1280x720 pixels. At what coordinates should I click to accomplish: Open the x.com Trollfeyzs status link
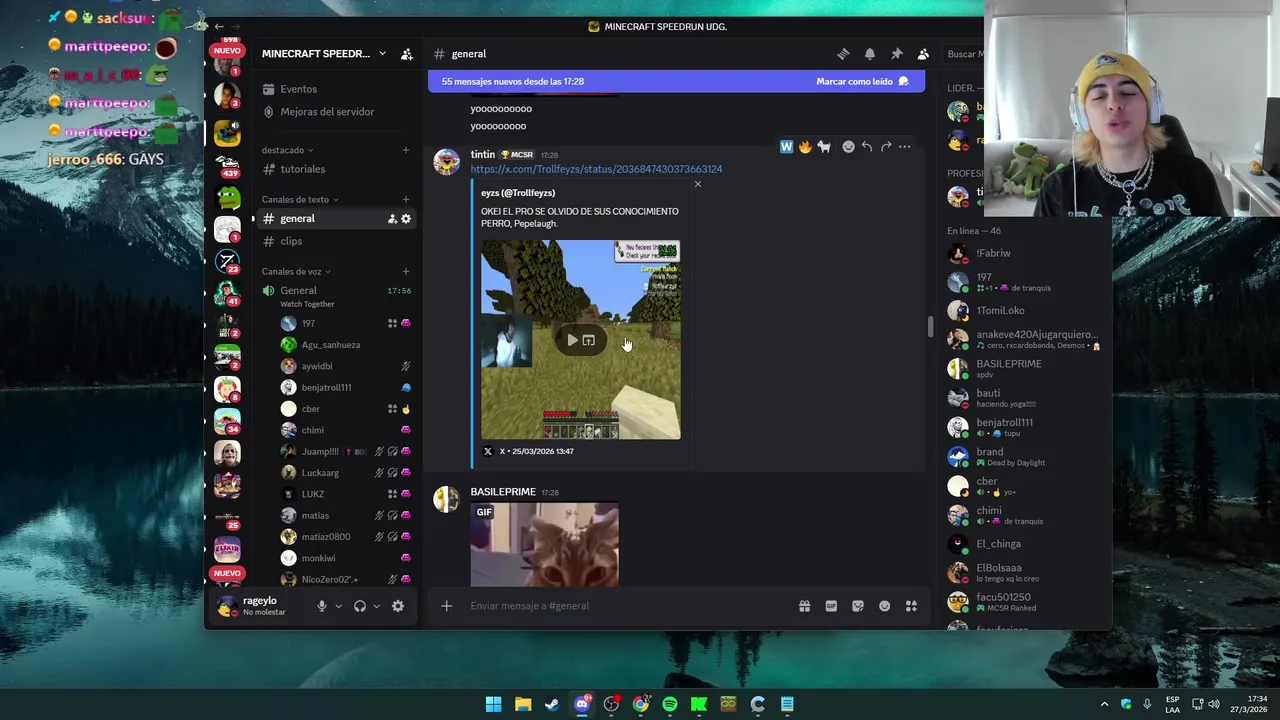tap(596, 169)
